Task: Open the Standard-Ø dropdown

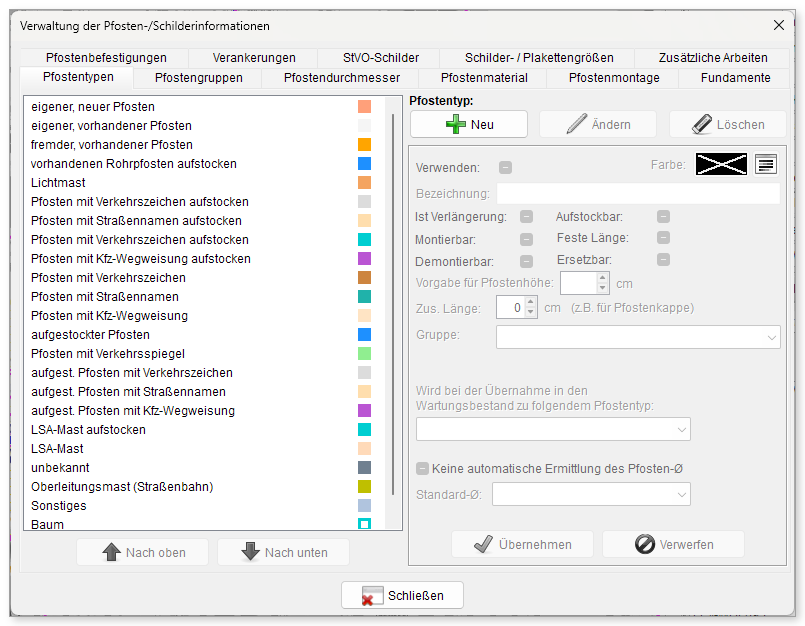Action: click(x=591, y=495)
